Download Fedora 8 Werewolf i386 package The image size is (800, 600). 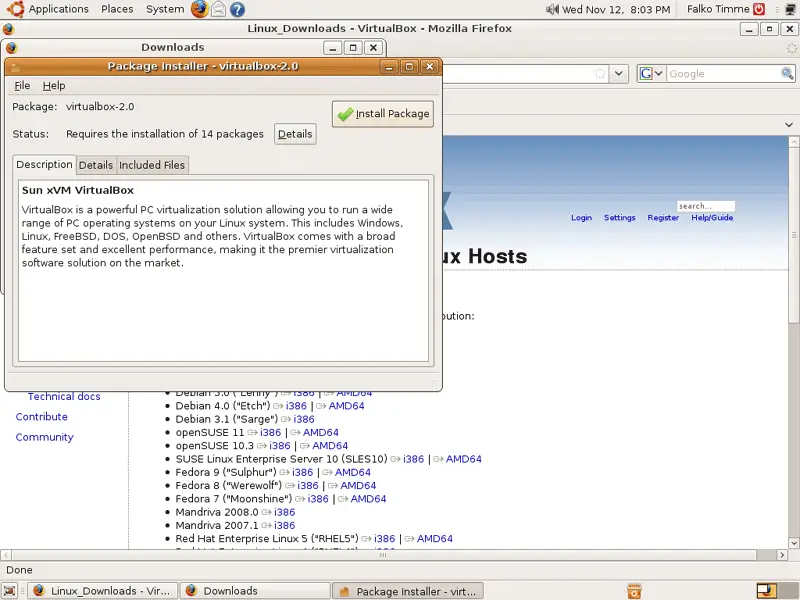[308, 486]
